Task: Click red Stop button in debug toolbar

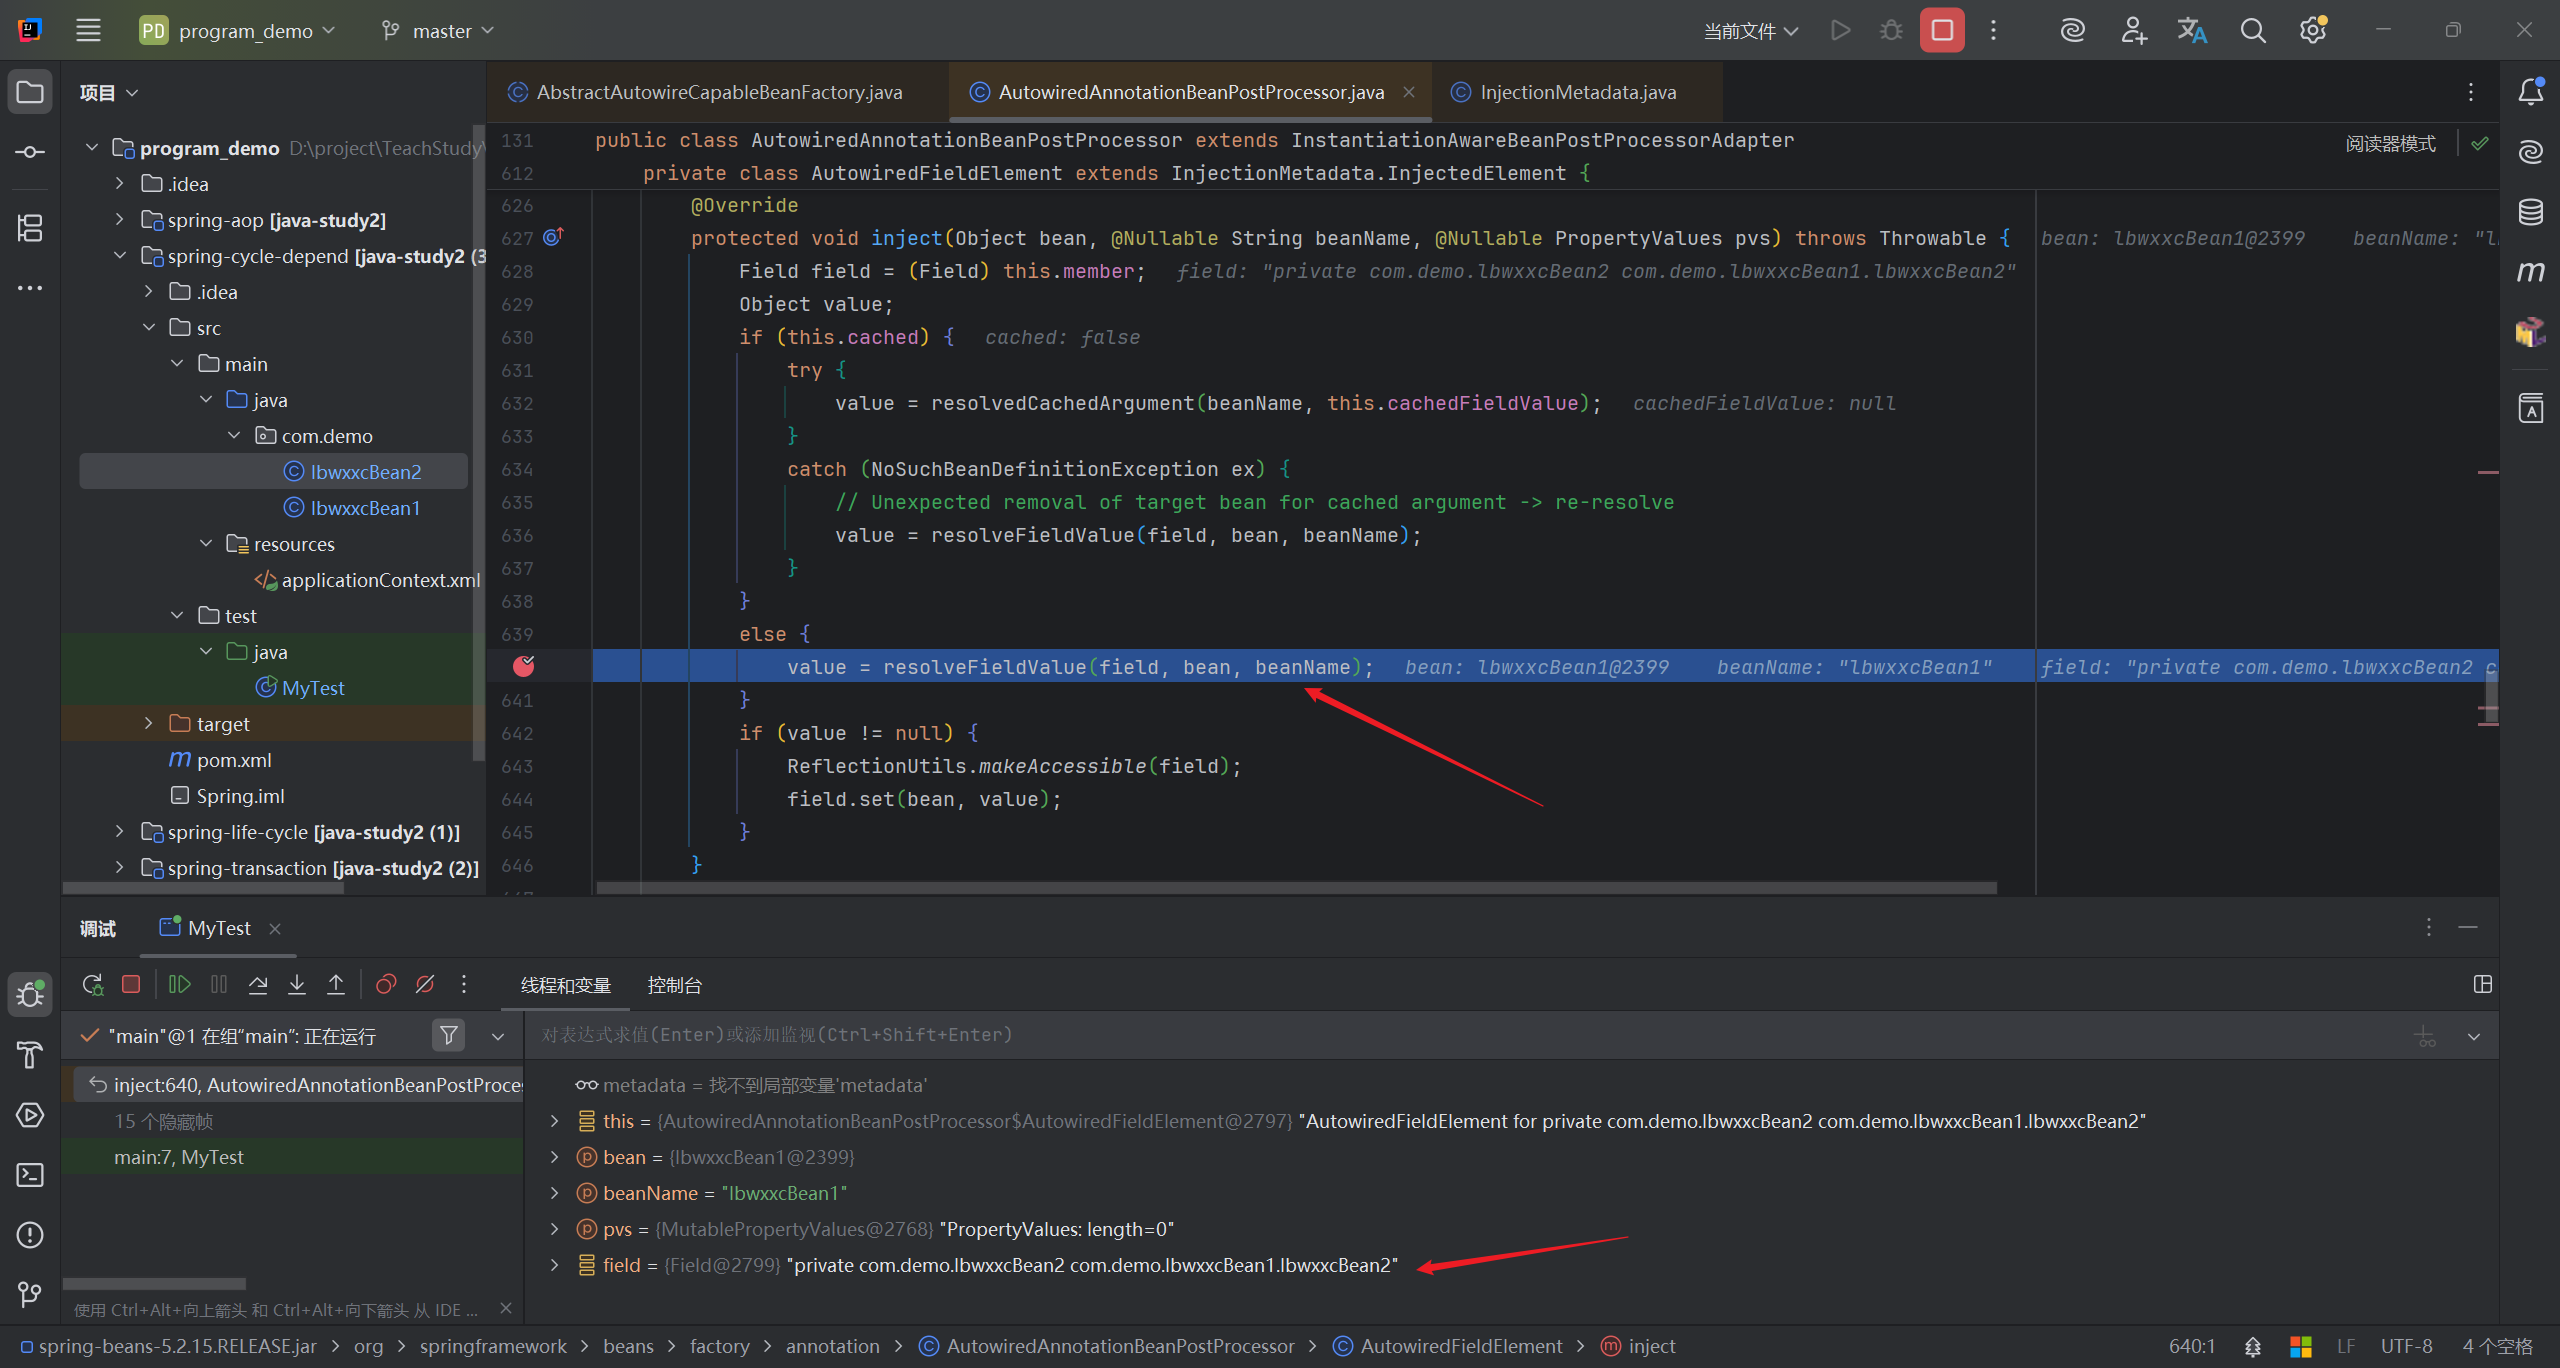Action: (131, 985)
